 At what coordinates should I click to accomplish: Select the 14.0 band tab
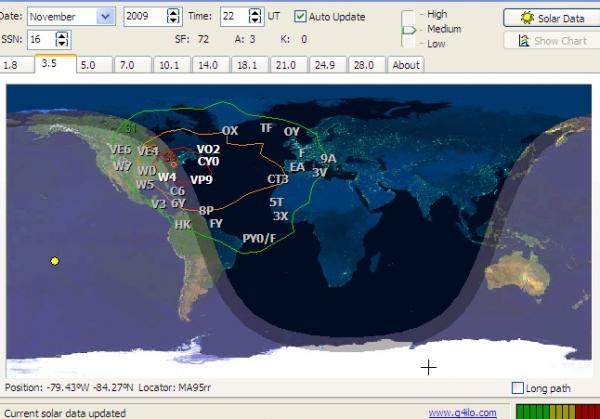click(207, 65)
